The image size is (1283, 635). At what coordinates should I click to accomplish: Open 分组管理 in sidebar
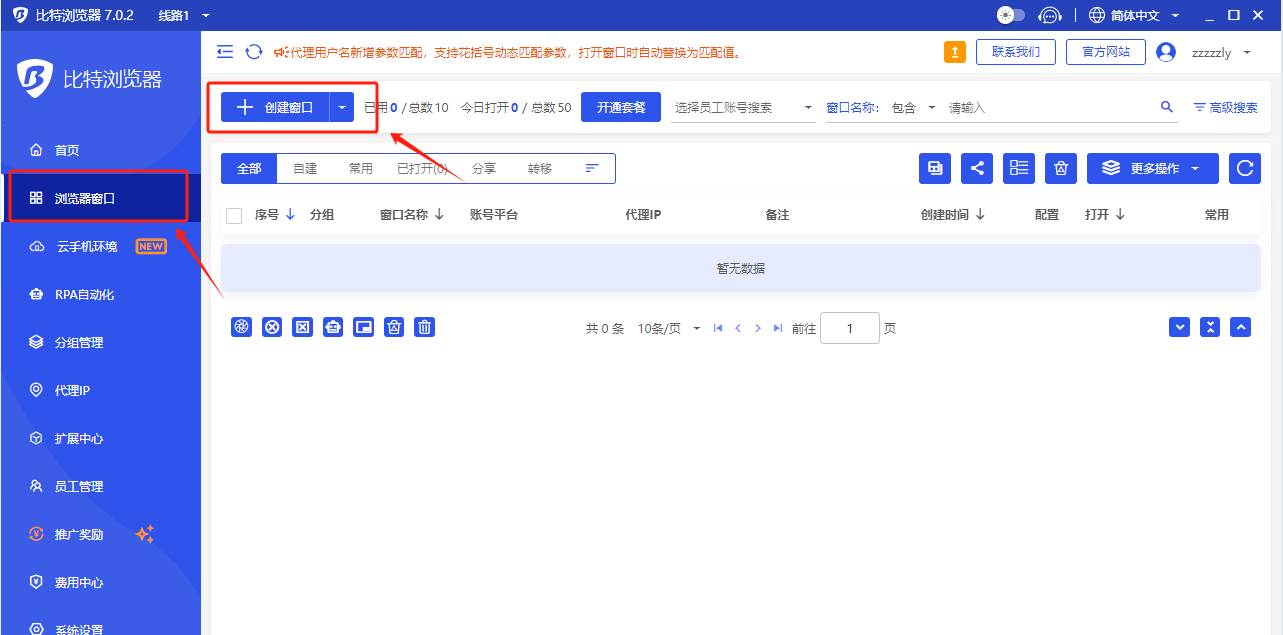(x=100, y=342)
